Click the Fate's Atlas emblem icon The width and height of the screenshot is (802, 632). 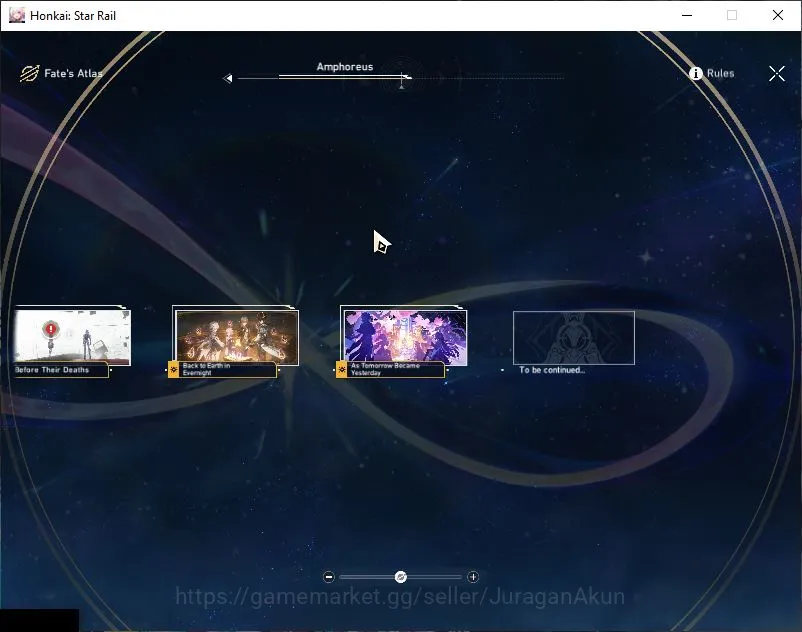point(29,74)
